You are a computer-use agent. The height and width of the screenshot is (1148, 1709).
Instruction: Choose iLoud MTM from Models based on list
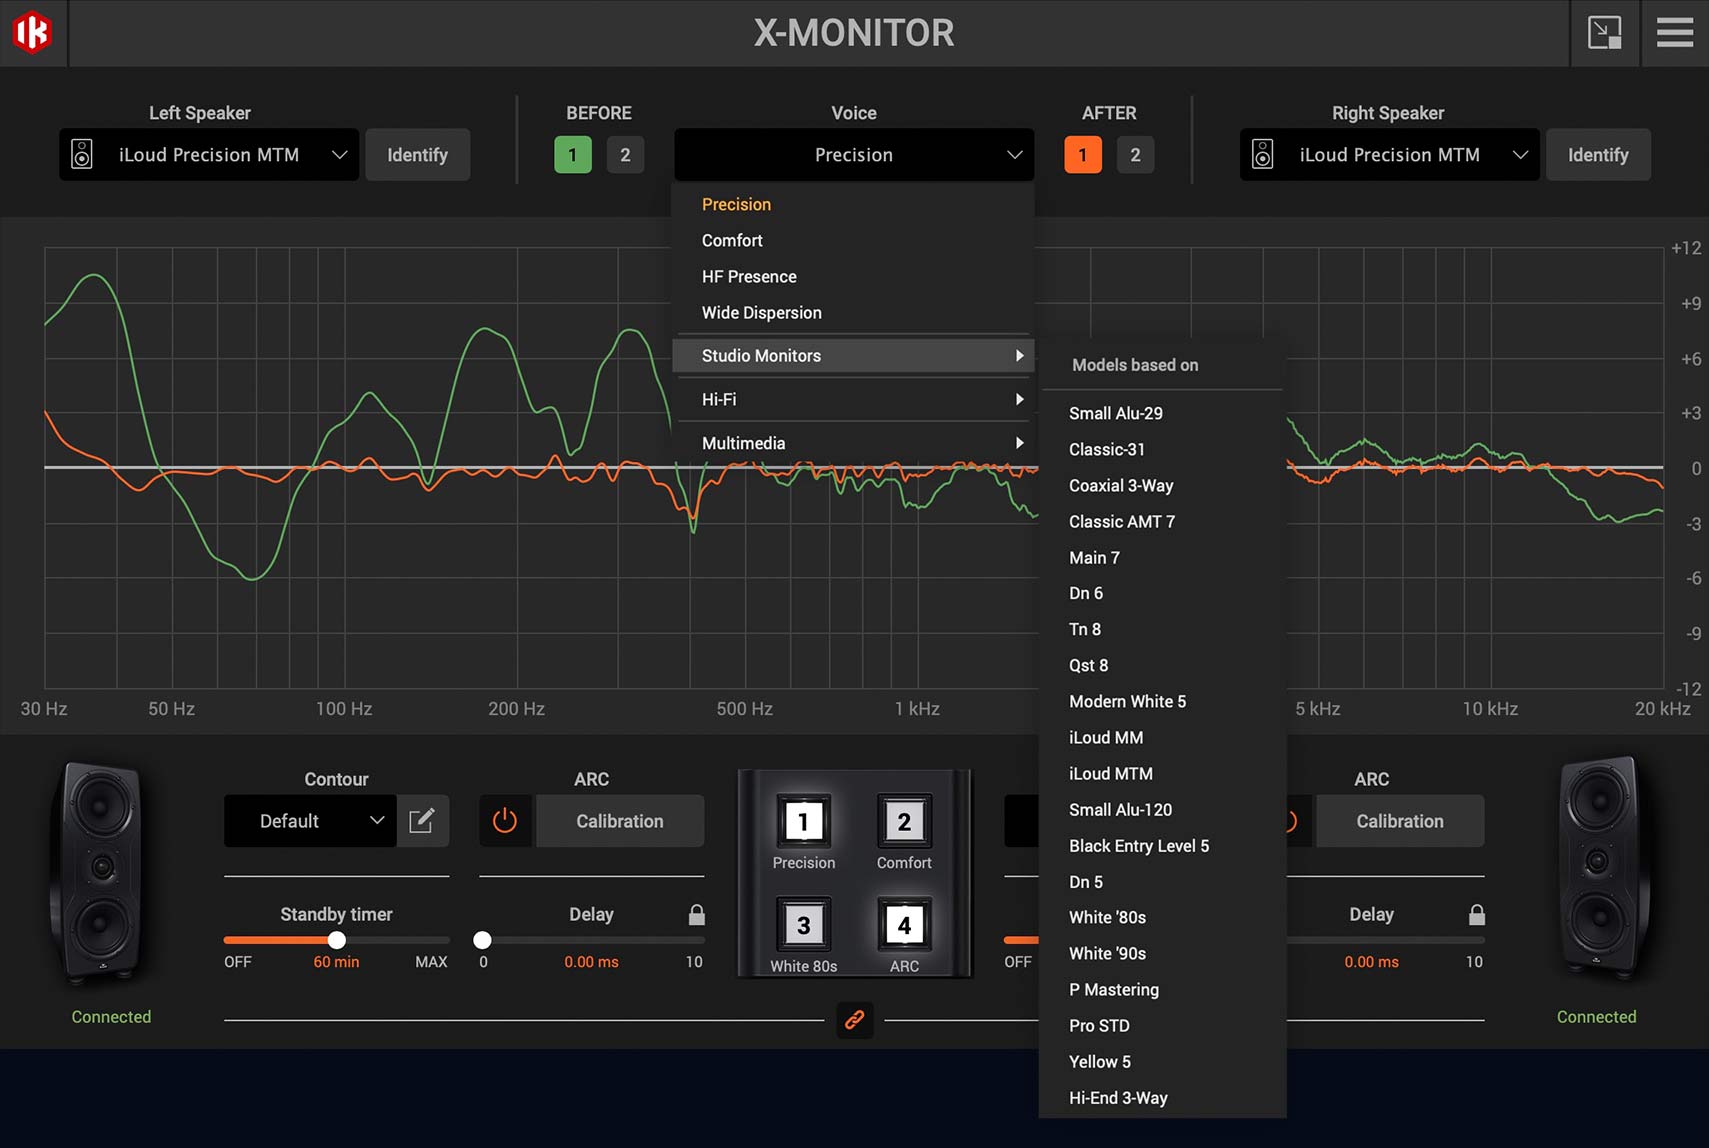[1110, 773]
